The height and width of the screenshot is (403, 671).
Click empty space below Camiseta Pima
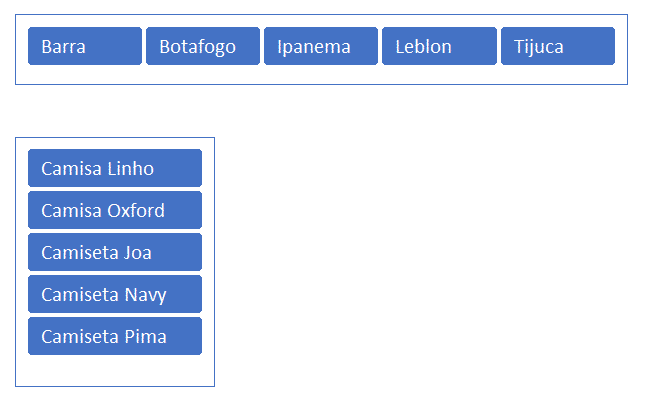tap(115, 370)
